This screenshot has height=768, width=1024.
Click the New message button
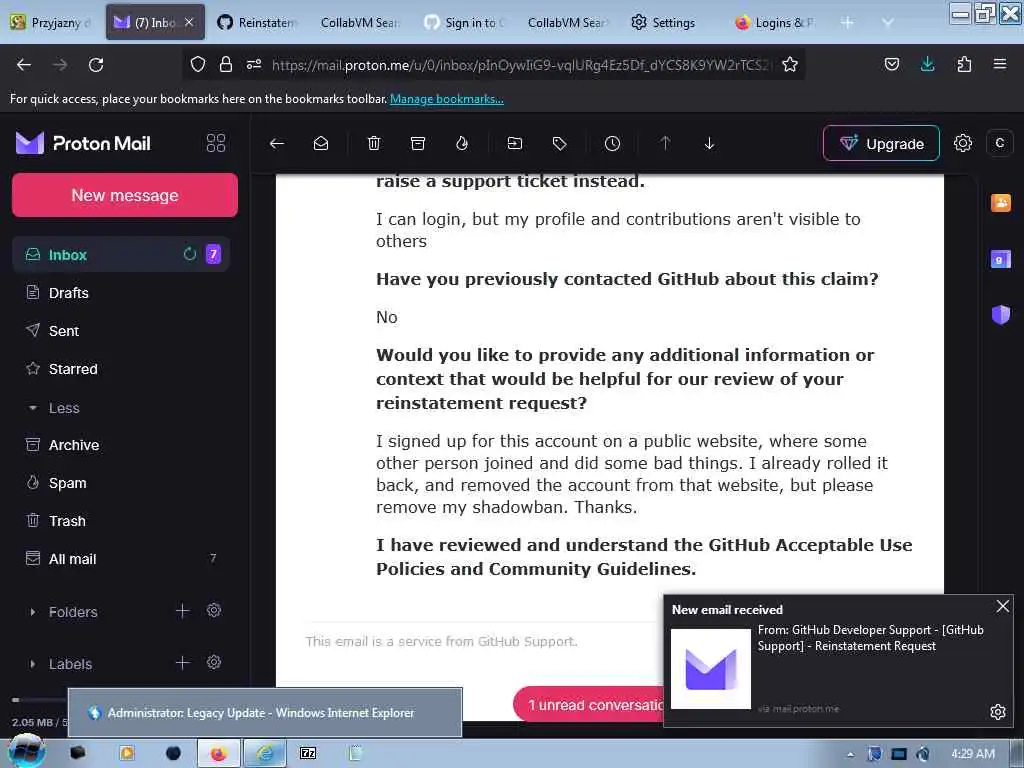pyautogui.click(x=125, y=195)
